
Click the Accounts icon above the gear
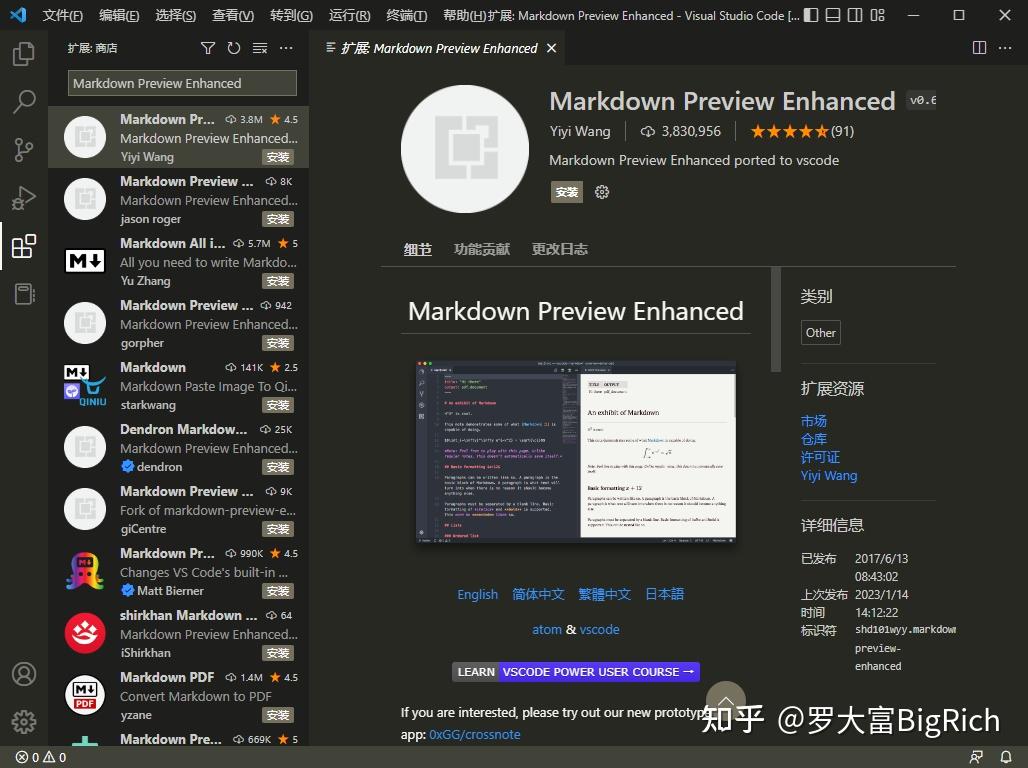24,674
